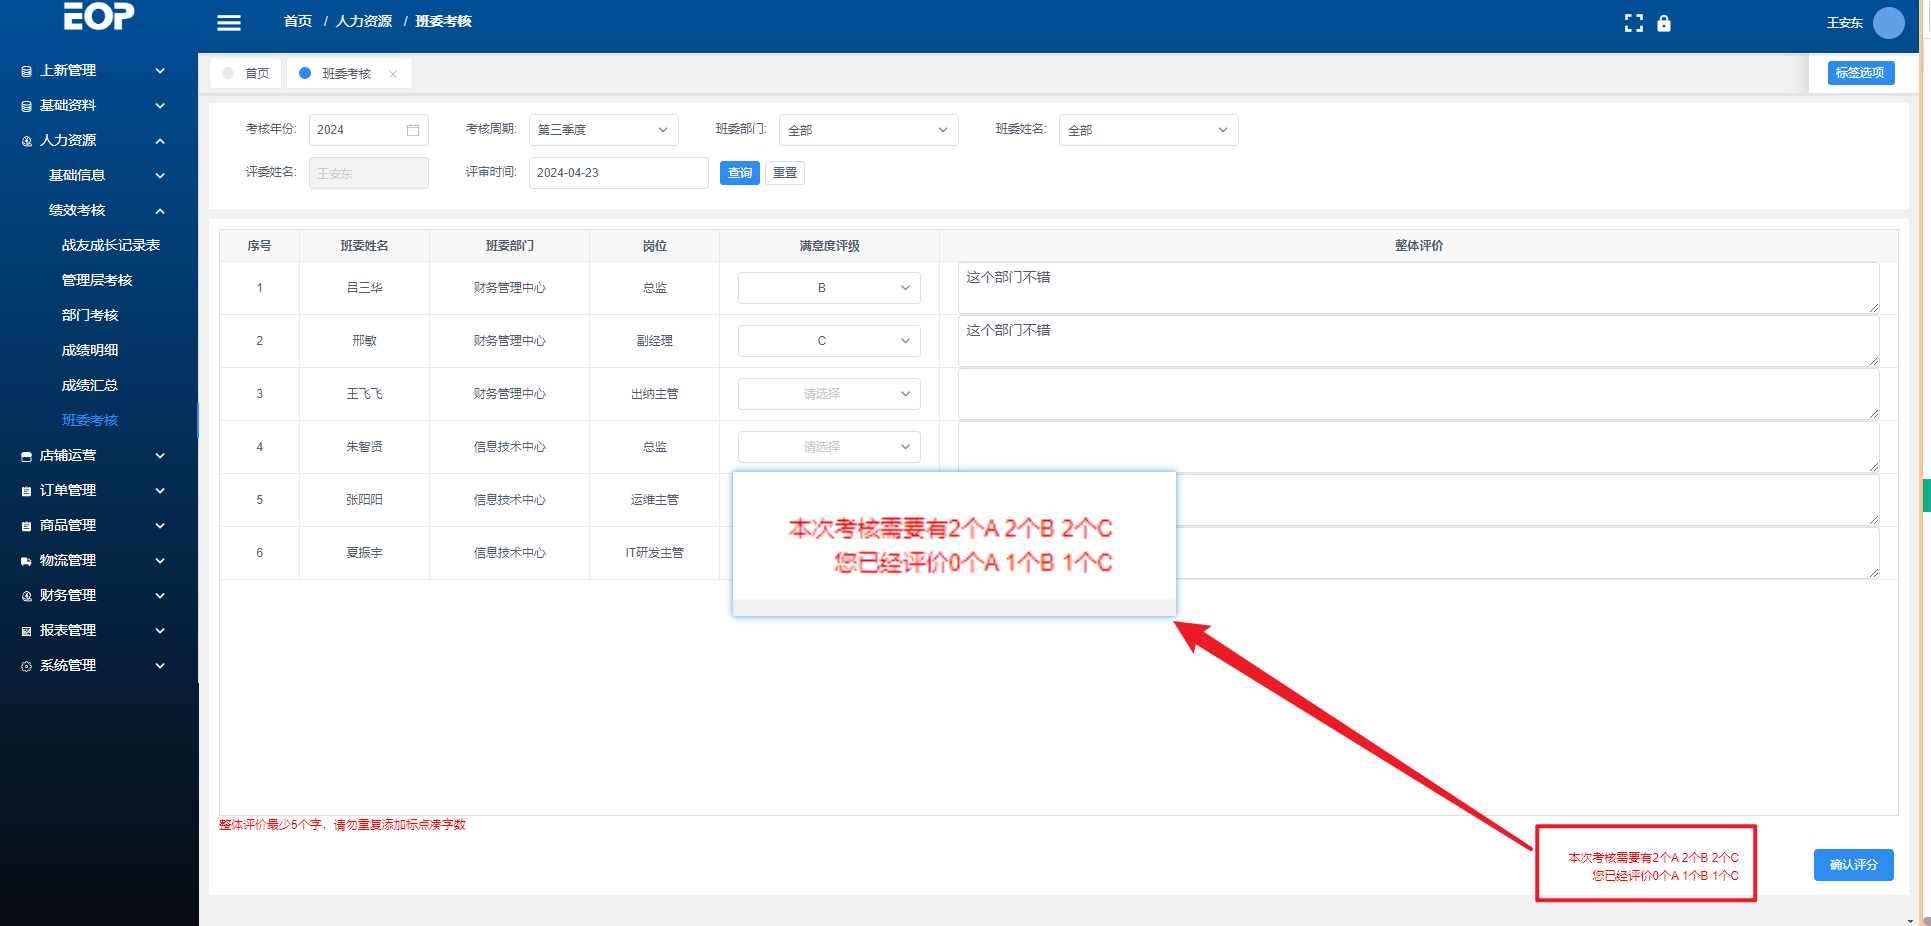
Task: Open satisfaction rating dropdown for 王飞飞
Action: click(x=829, y=394)
